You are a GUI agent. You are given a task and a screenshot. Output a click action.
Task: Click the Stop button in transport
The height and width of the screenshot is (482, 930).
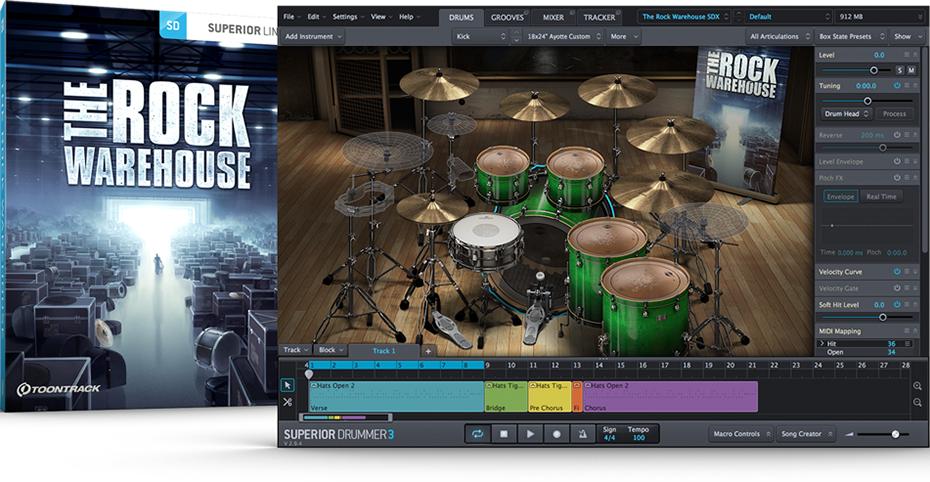(x=504, y=434)
